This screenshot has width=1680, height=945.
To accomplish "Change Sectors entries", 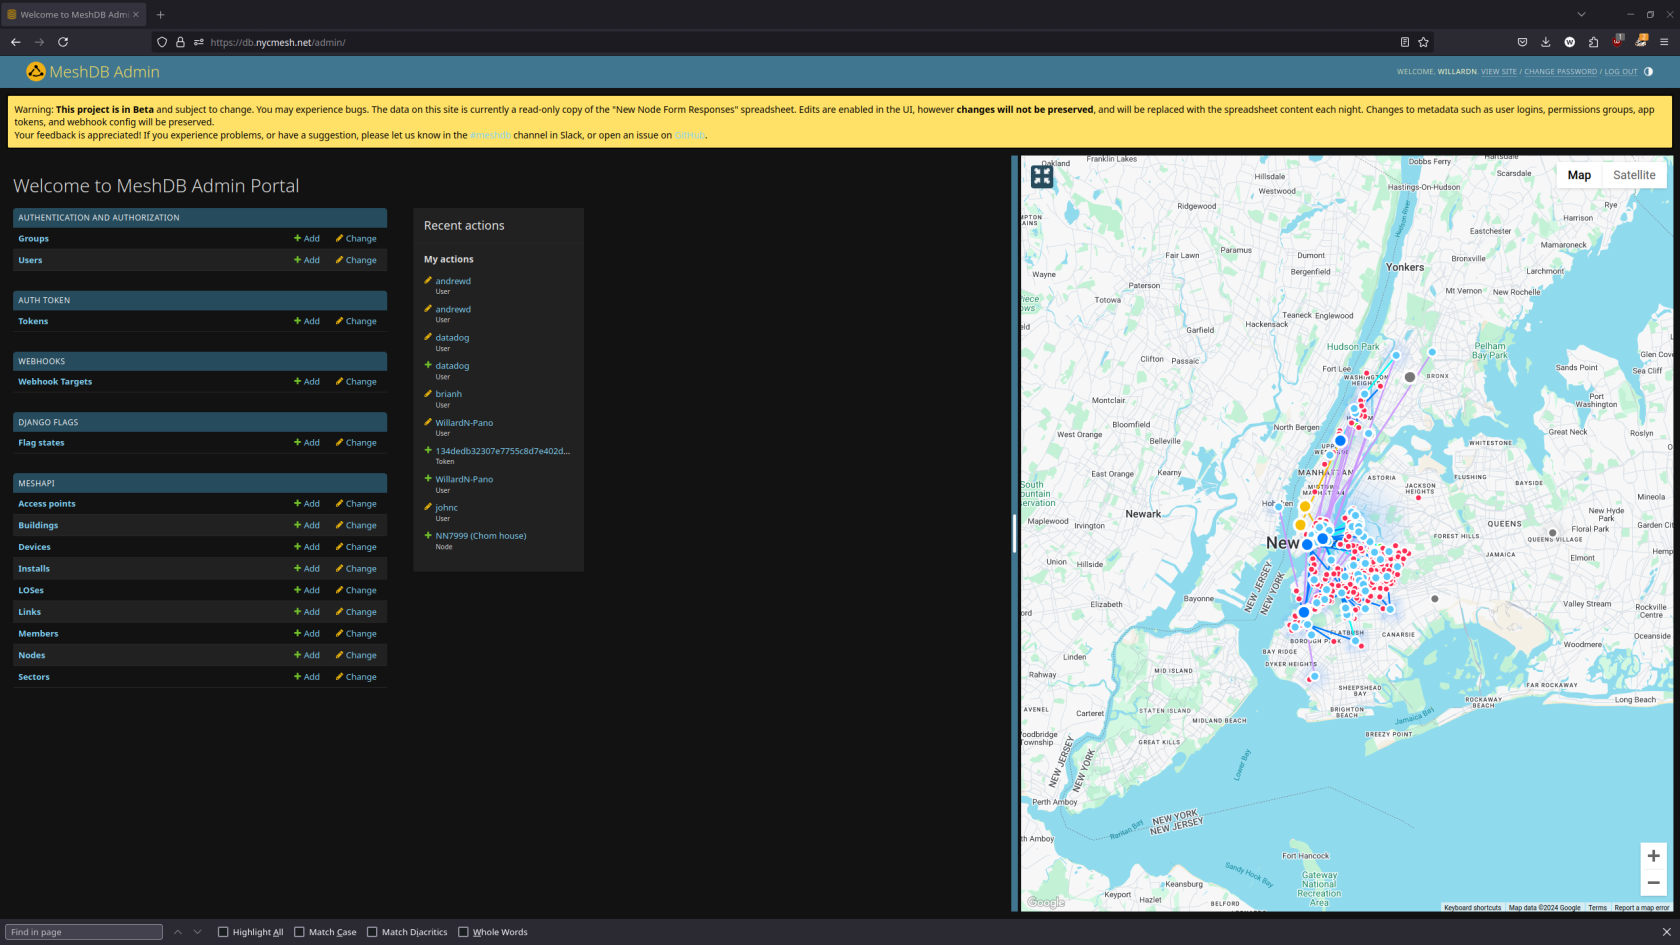I will [x=356, y=677].
